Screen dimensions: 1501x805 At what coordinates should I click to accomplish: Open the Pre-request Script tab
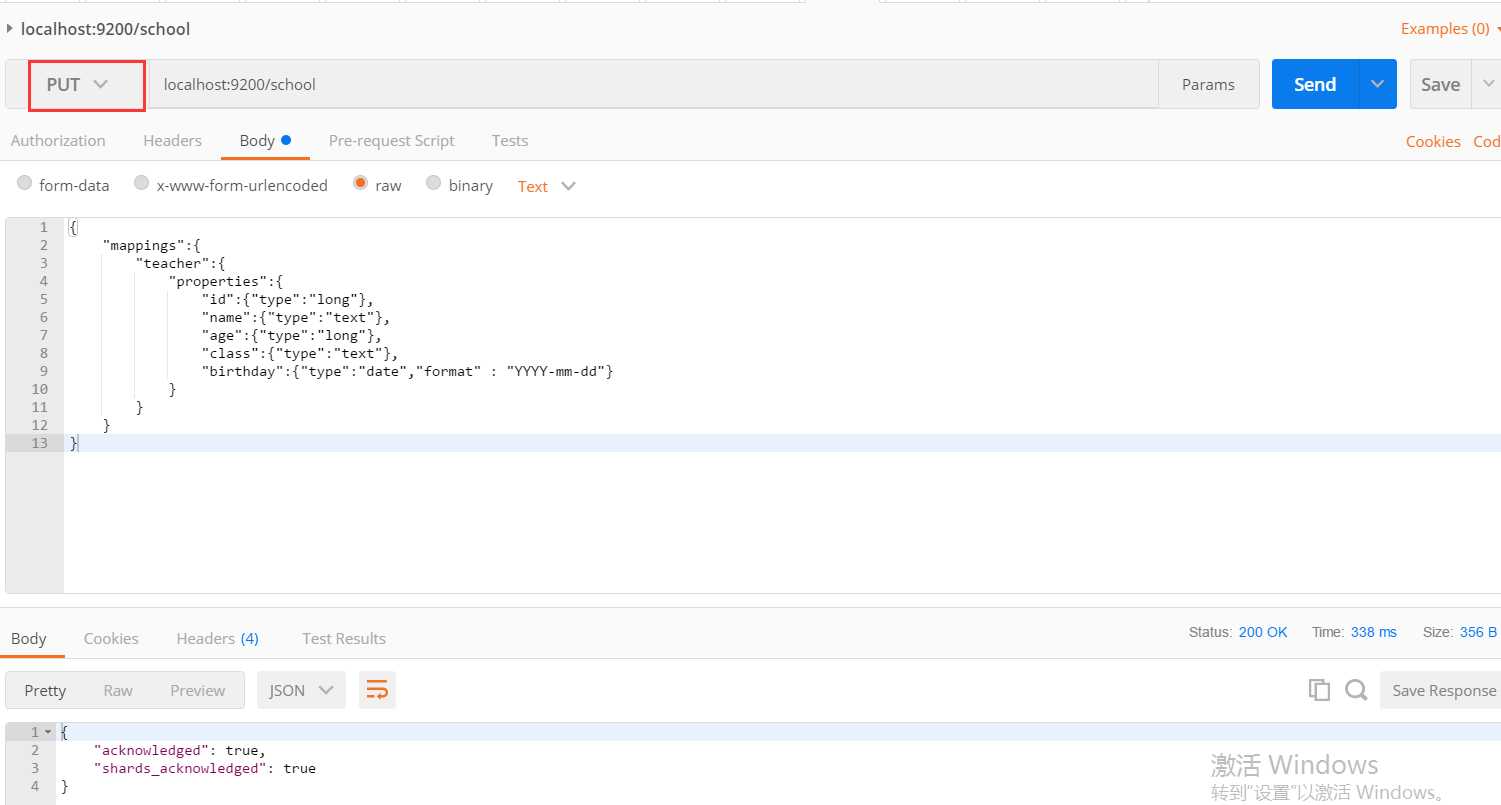(x=391, y=141)
